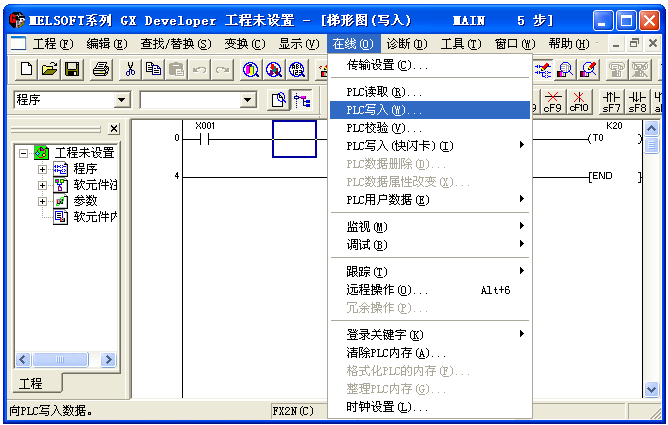Expand the 参数 tree node
The width and height of the screenshot is (668, 425).
[43, 201]
